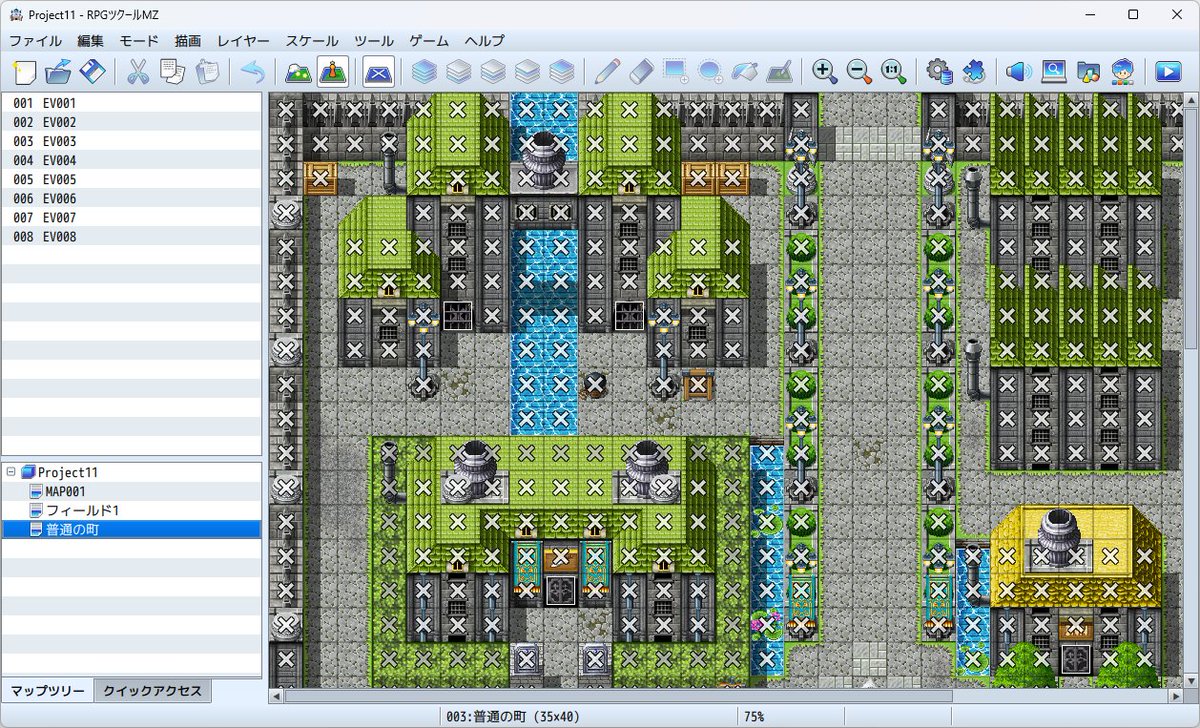Select event 006 EV006 in list
The image size is (1200, 728).
131,199
